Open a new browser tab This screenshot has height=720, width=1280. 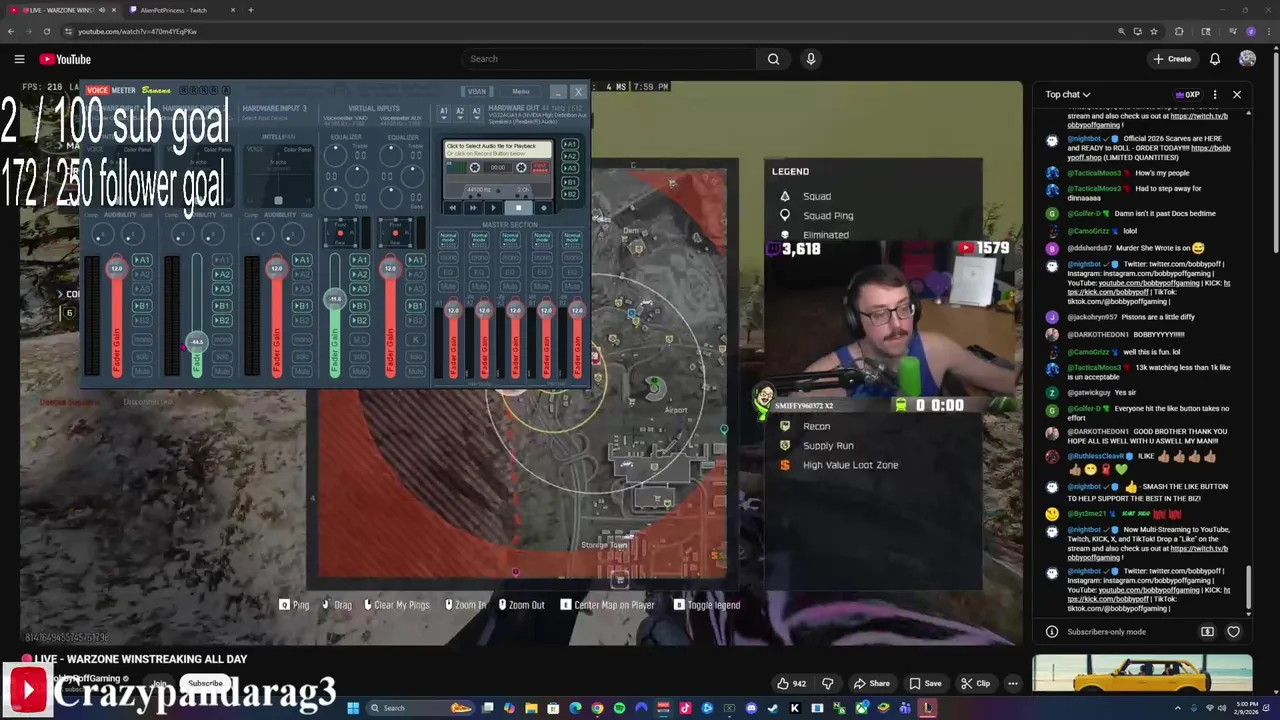click(251, 10)
